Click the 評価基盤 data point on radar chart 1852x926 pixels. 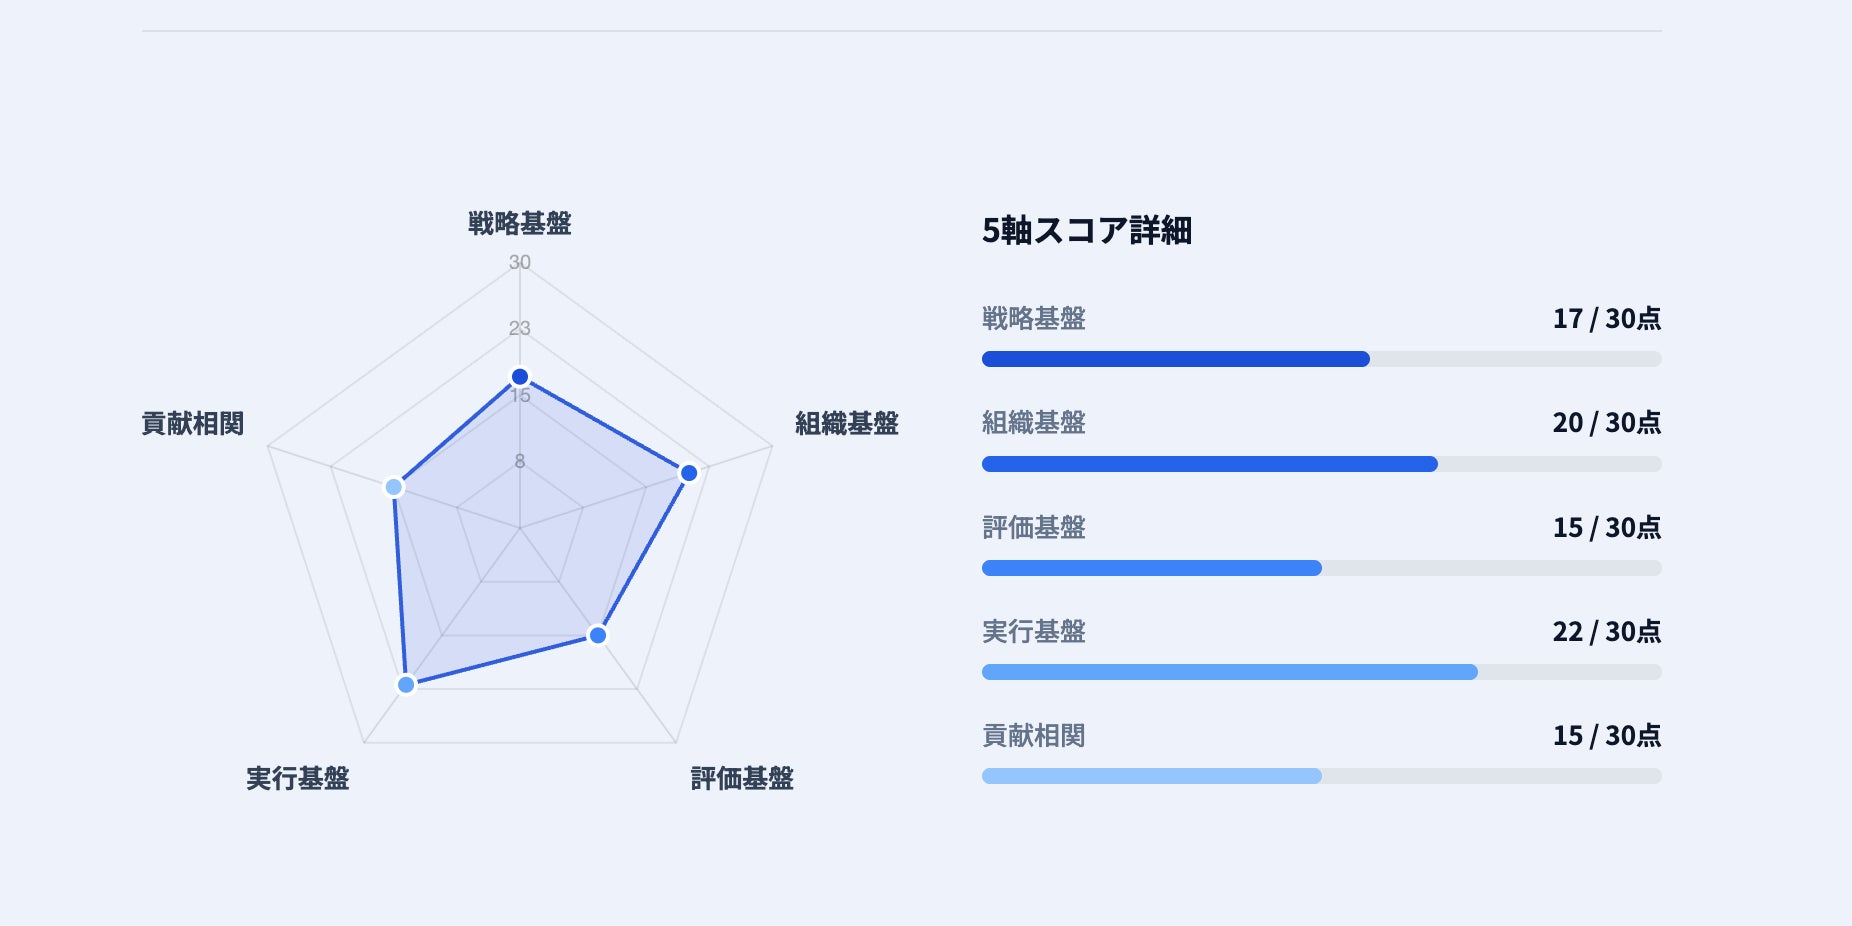click(x=598, y=635)
